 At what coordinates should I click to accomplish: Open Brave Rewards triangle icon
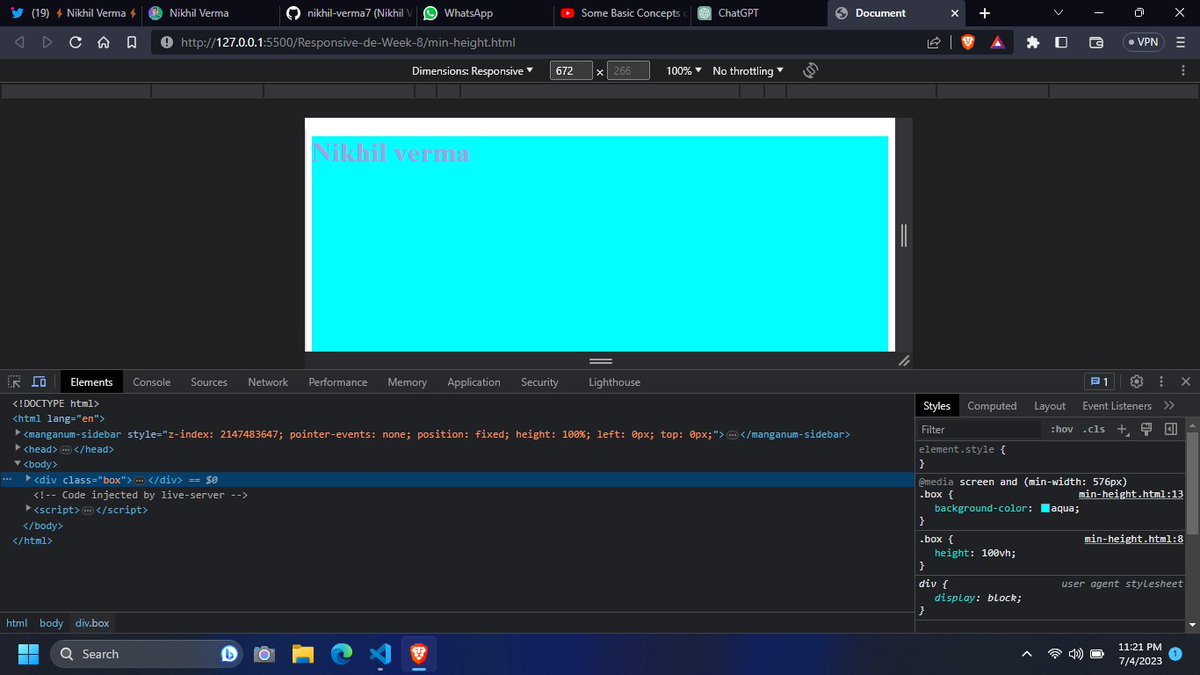click(x=997, y=43)
